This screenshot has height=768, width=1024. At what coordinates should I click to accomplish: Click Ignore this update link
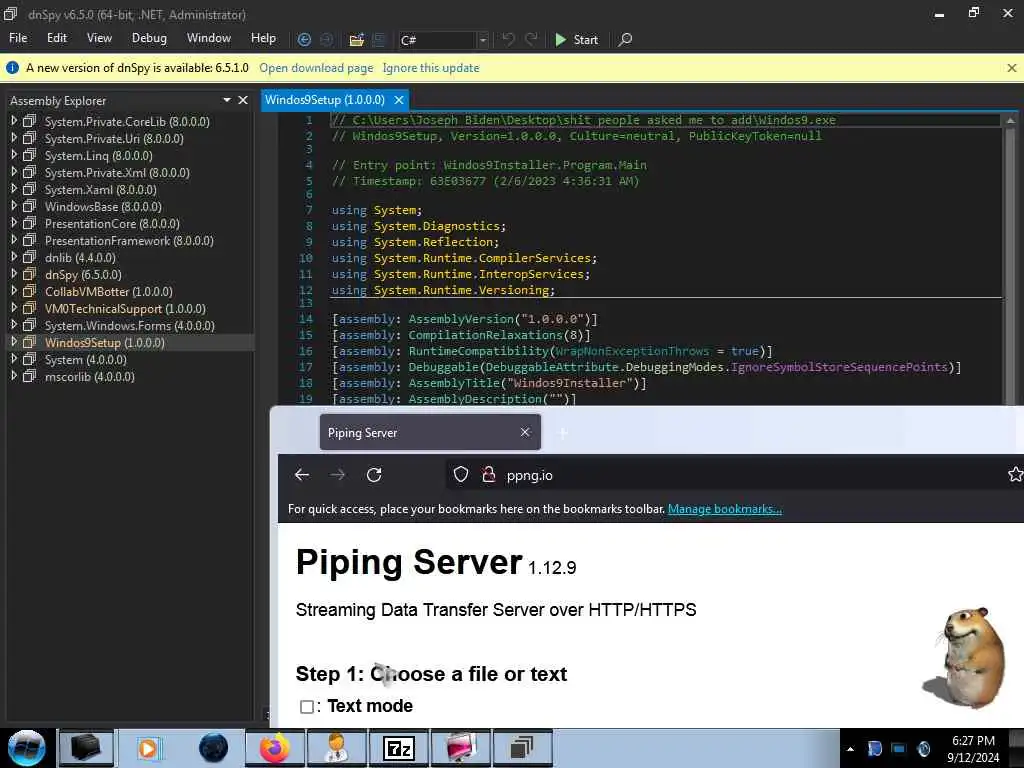click(x=430, y=68)
